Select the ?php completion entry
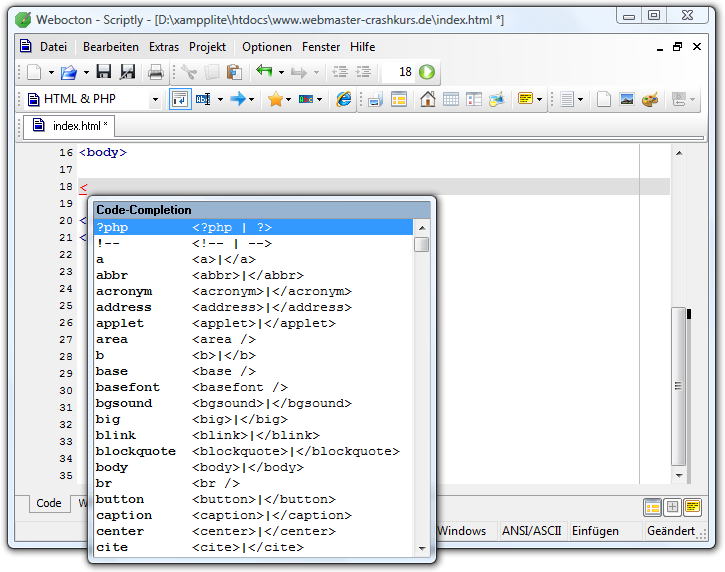The width and height of the screenshot is (725, 572). [112, 227]
